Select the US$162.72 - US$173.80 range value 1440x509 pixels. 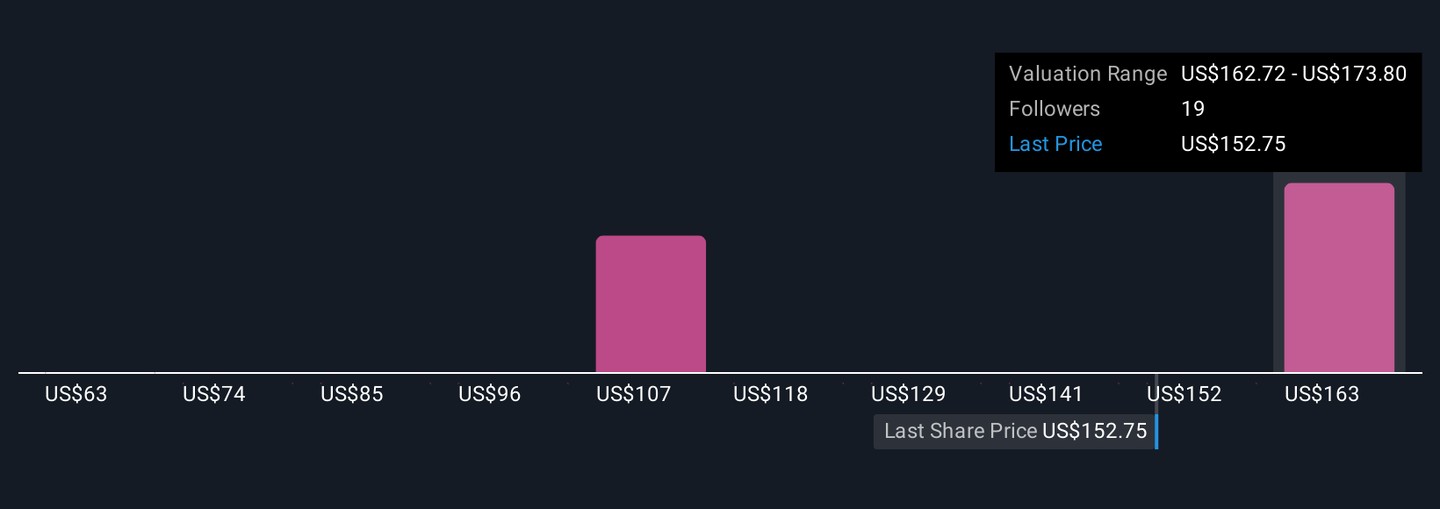click(1294, 74)
